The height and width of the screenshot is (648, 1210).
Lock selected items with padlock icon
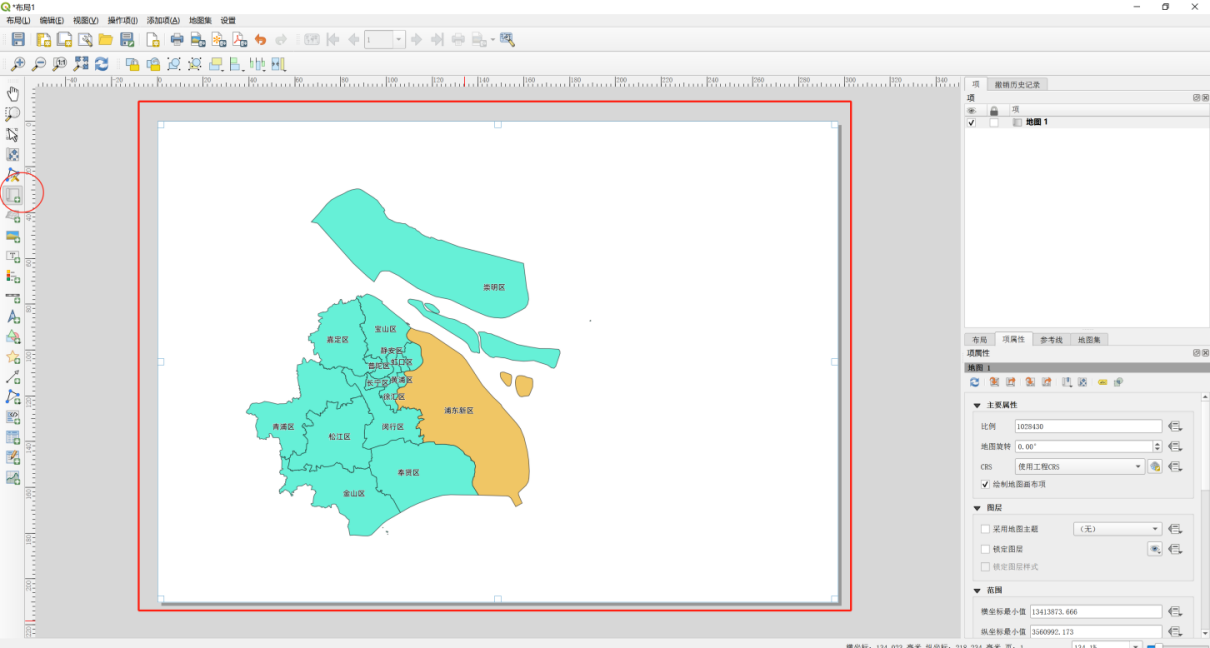(131, 65)
